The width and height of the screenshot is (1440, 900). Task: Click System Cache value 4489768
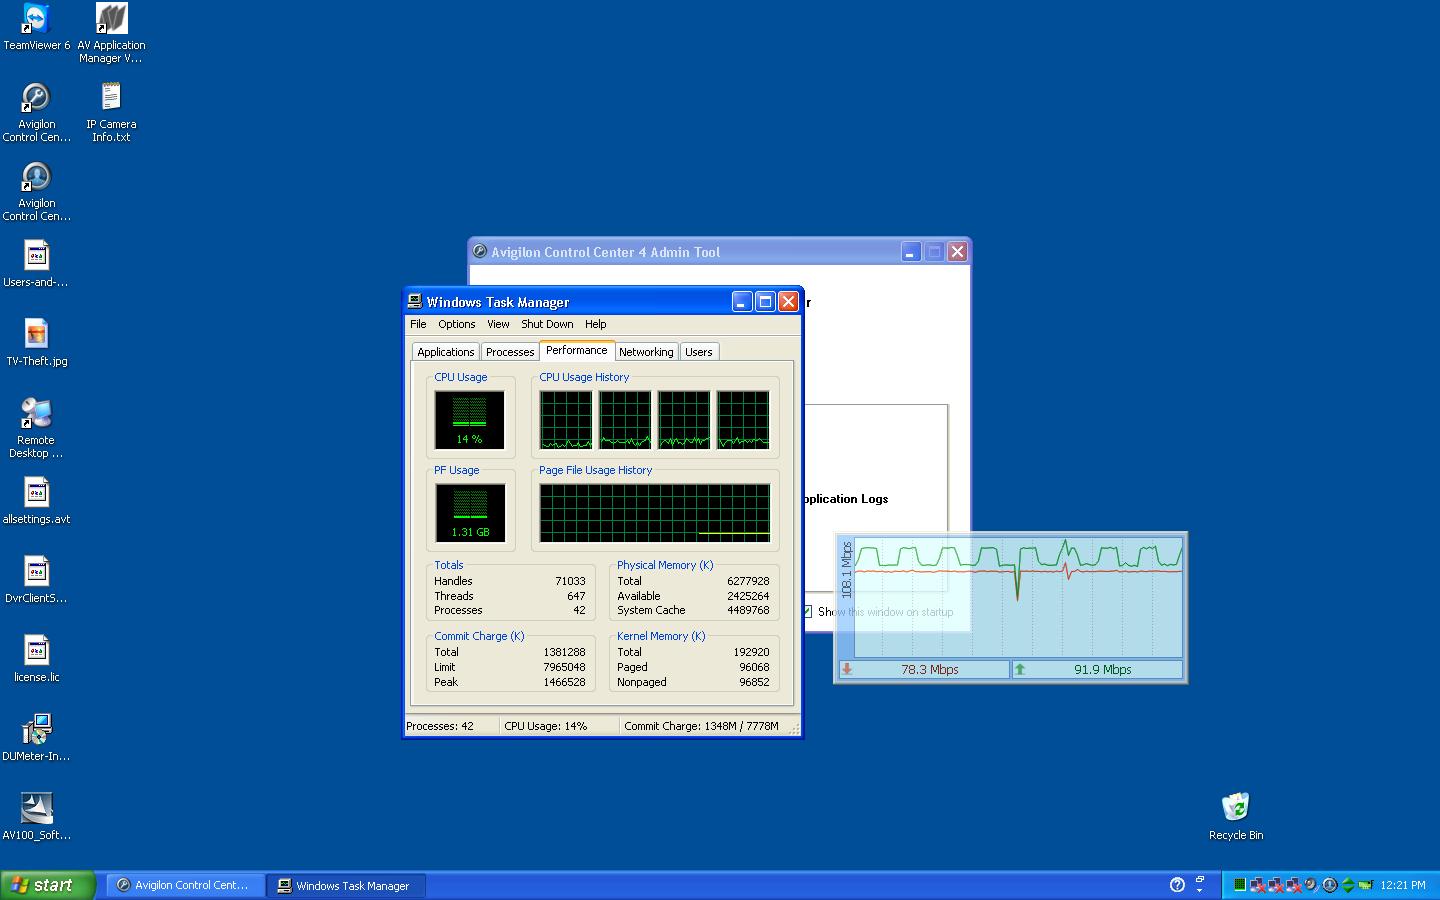point(748,610)
